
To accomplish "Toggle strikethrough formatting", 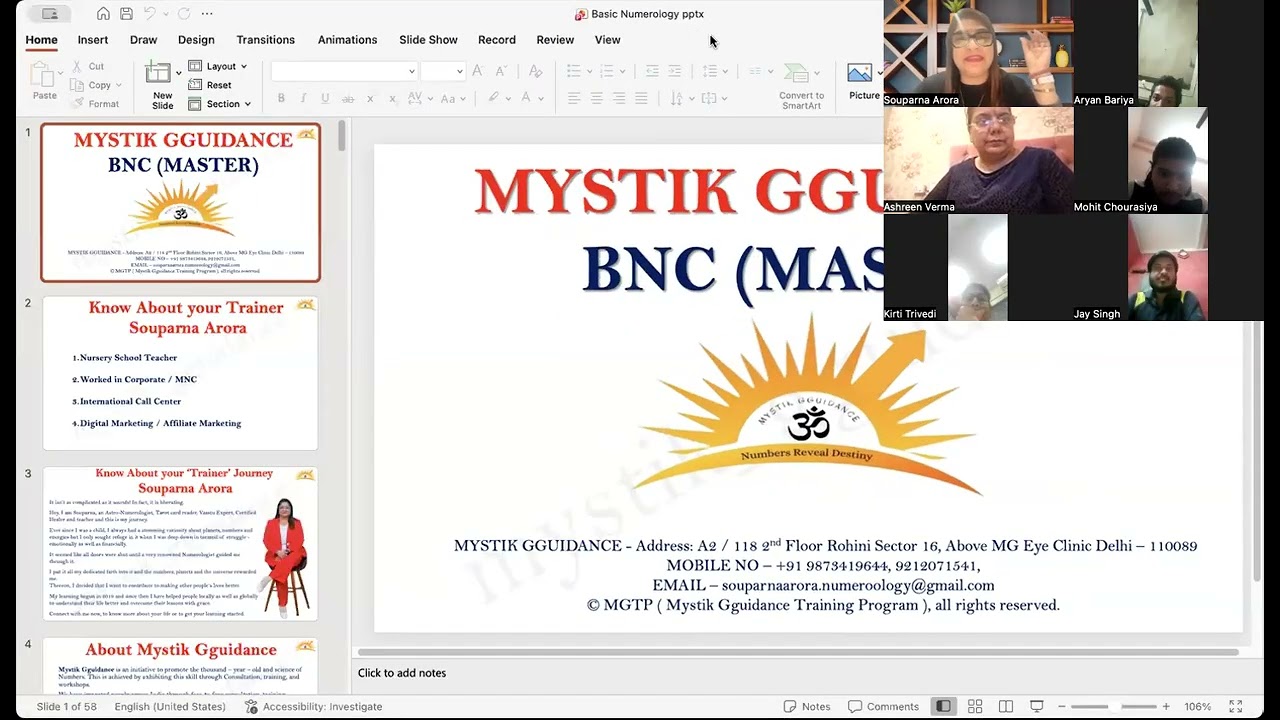I will pos(348,98).
